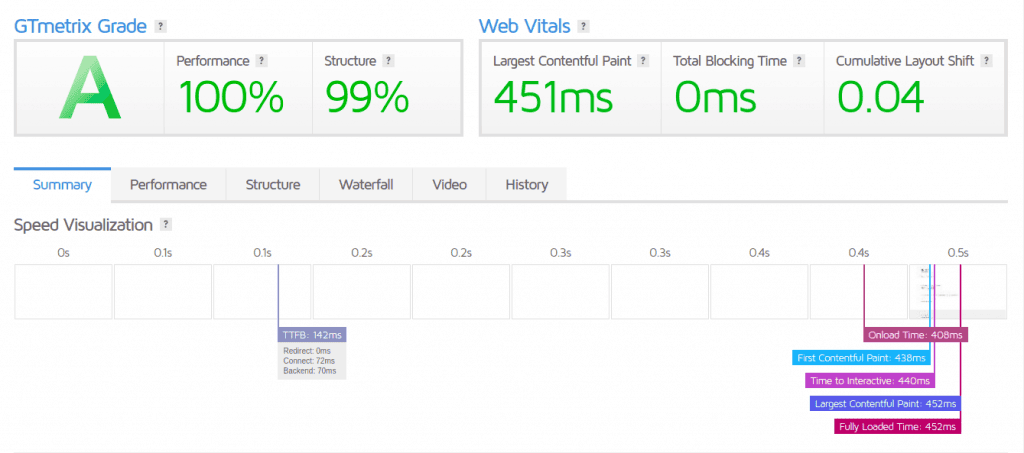
Task: Open the History tab
Action: pyautogui.click(x=526, y=185)
